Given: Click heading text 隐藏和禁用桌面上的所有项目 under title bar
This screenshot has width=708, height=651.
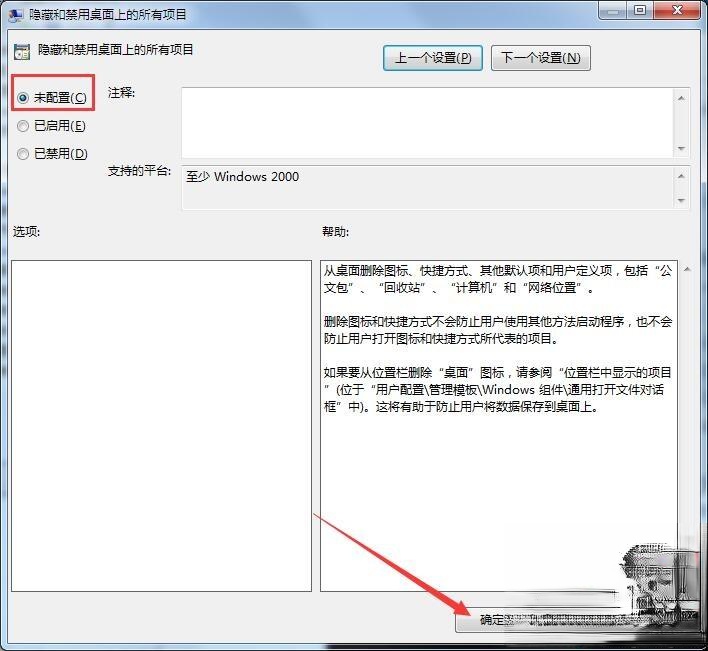Looking at the screenshot, I should [116, 50].
